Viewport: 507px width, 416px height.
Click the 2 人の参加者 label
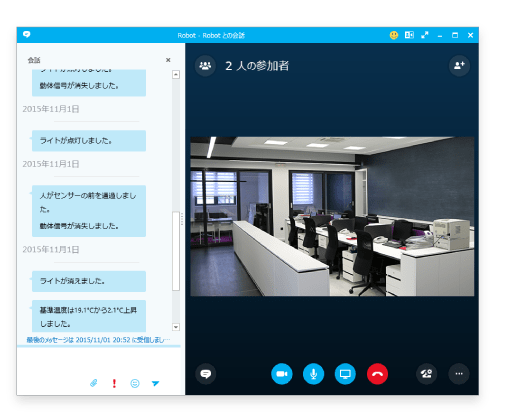257,66
